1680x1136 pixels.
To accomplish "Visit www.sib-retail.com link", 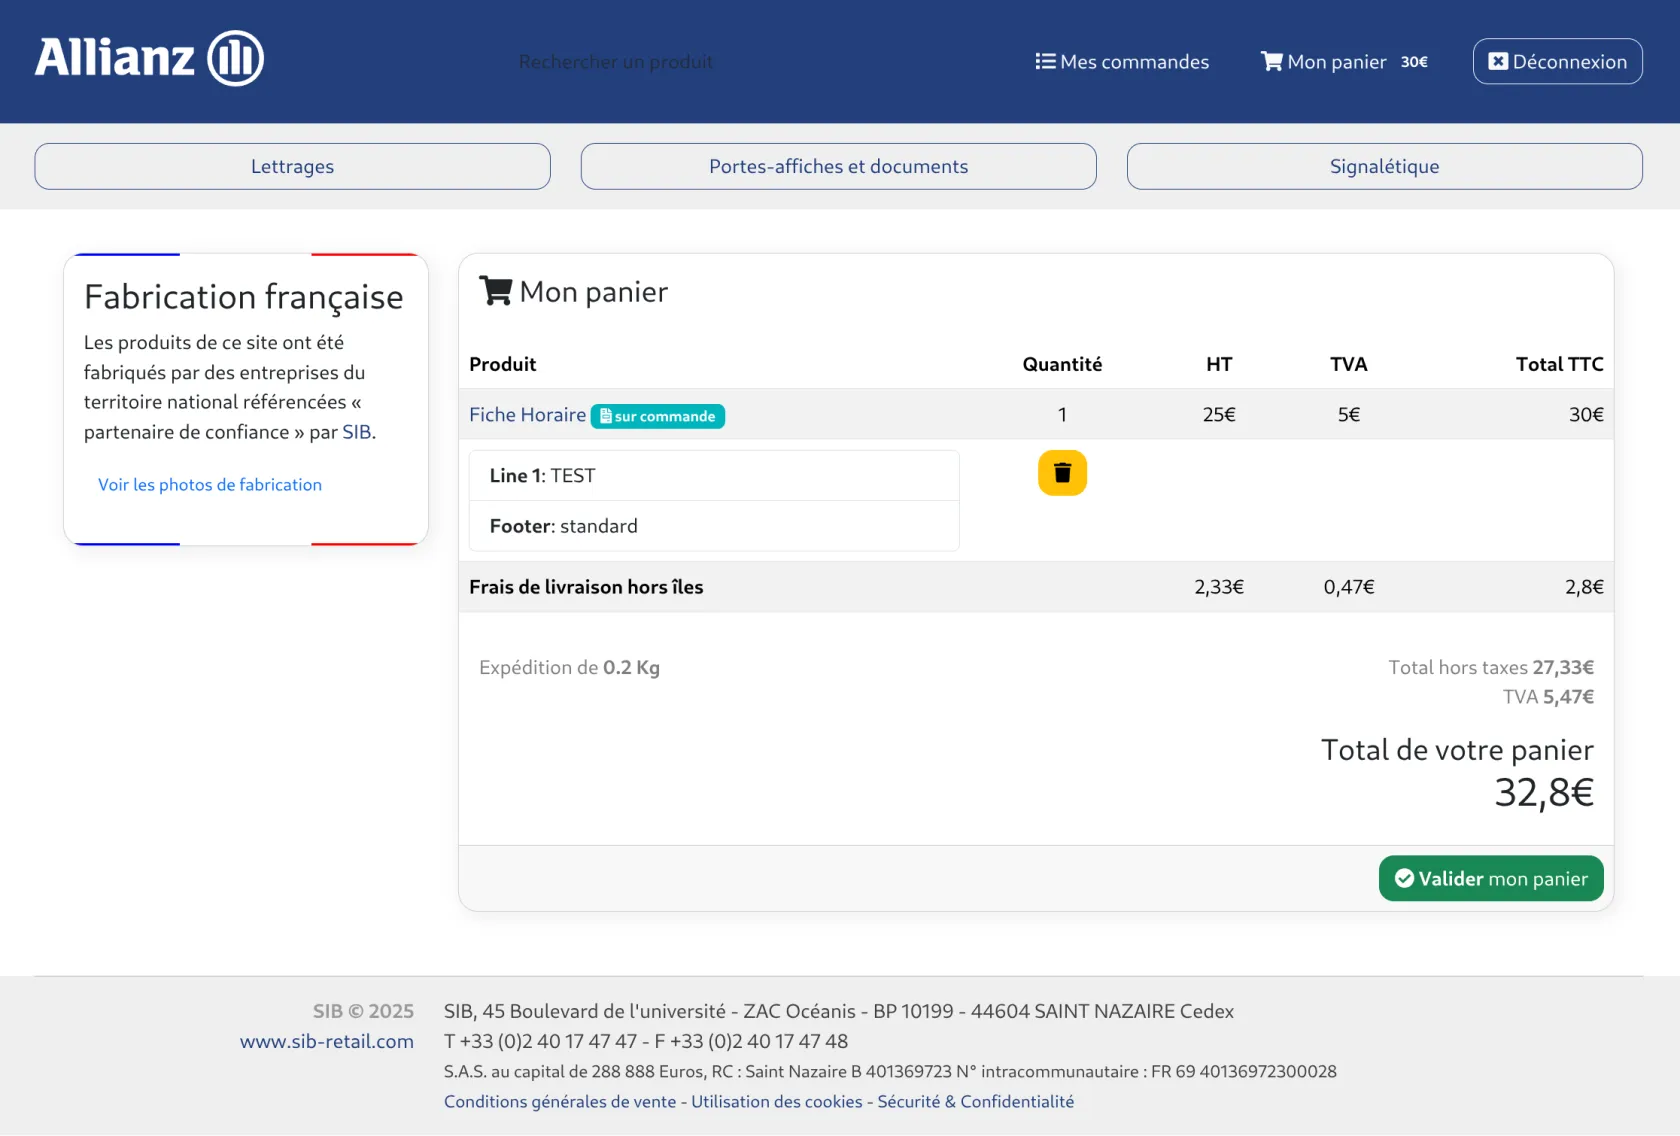I will point(326,1042).
